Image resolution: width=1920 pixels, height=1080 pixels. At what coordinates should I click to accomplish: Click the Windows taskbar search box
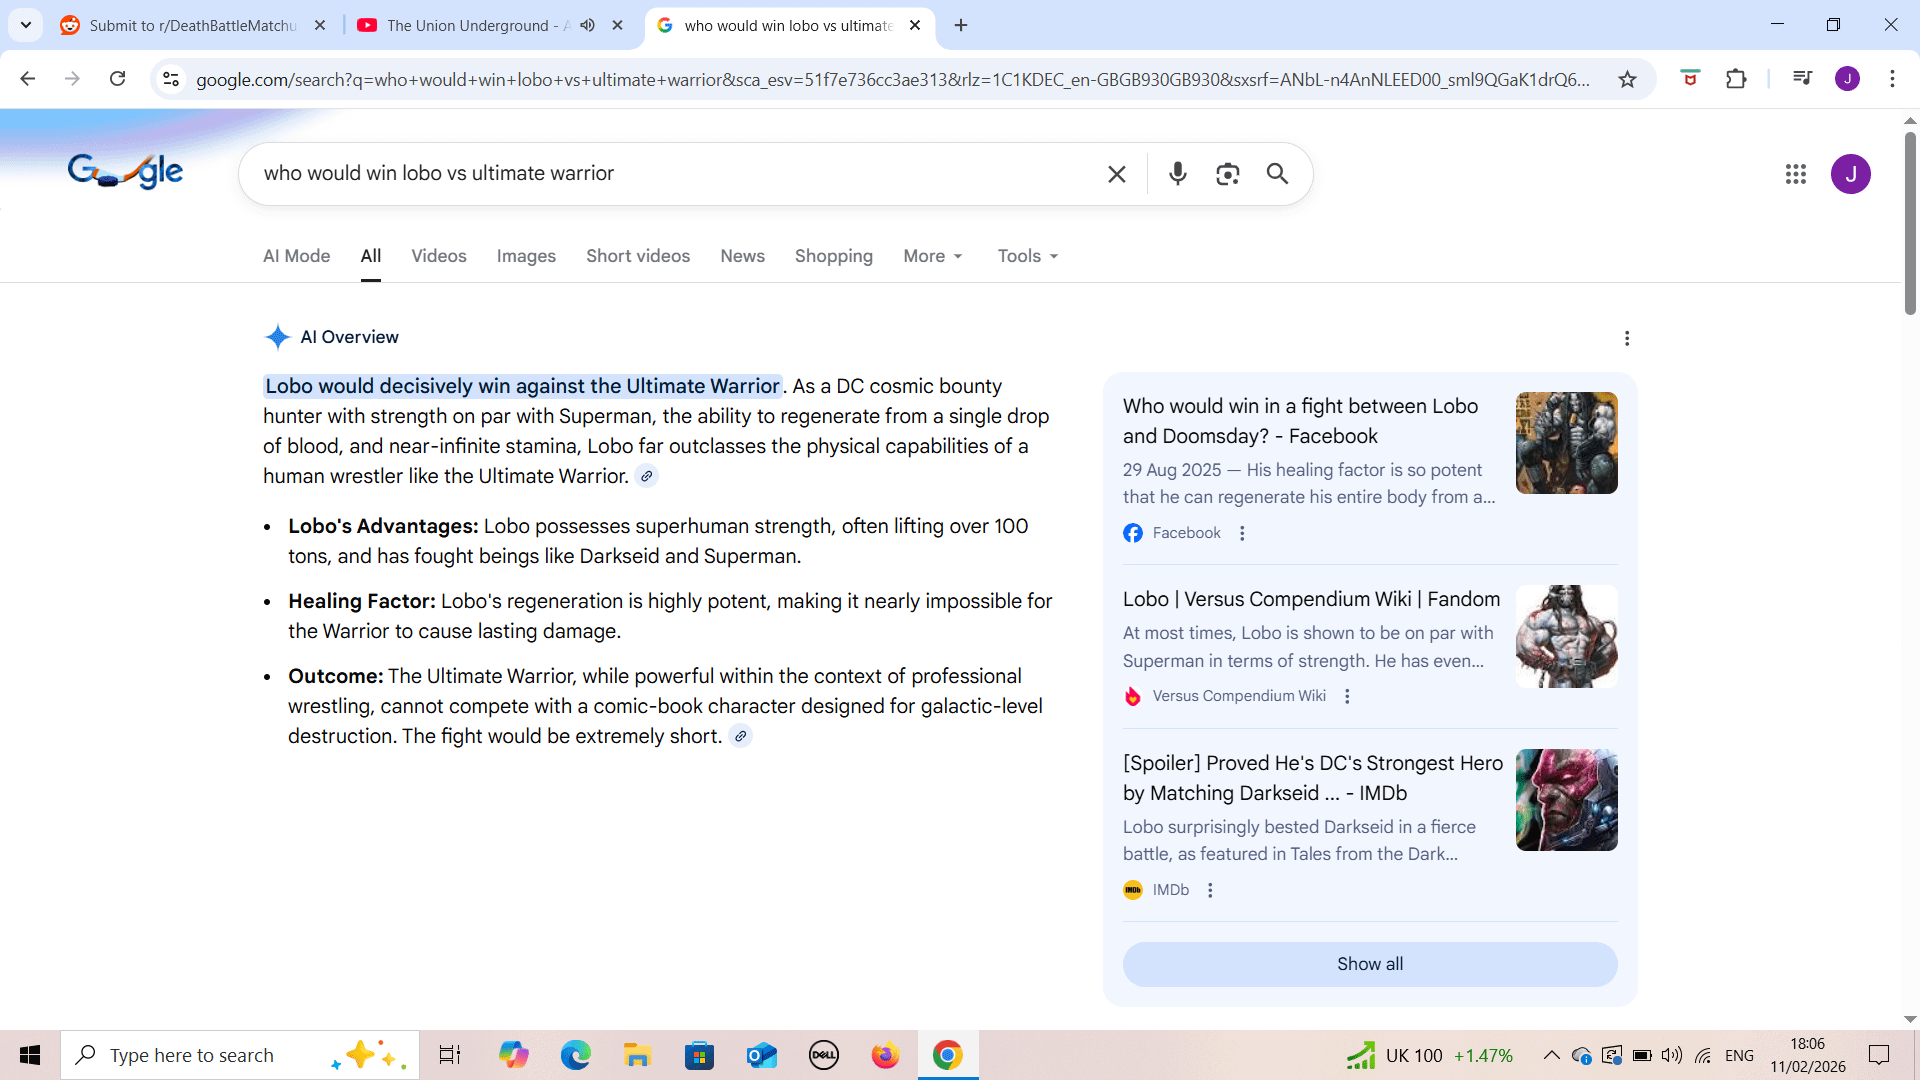pos(240,1055)
